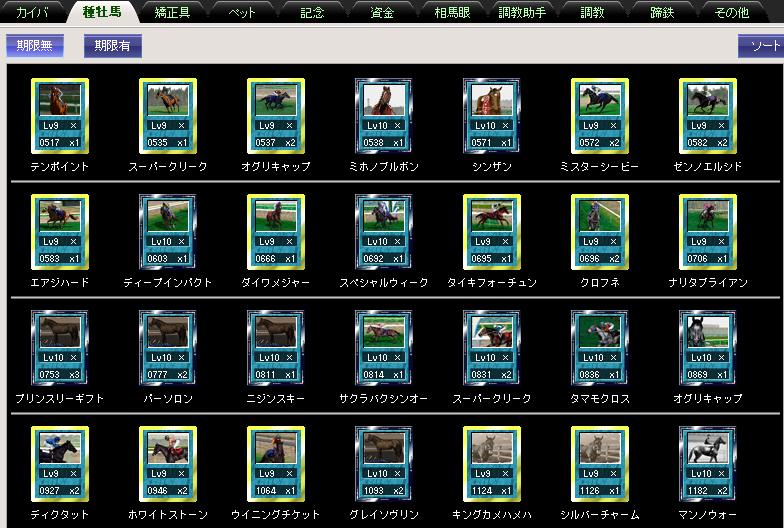Select the タイキフォーチュン card 0695
Image resolution: width=784 pixels, height=528 pixels.
coord(492,232)
